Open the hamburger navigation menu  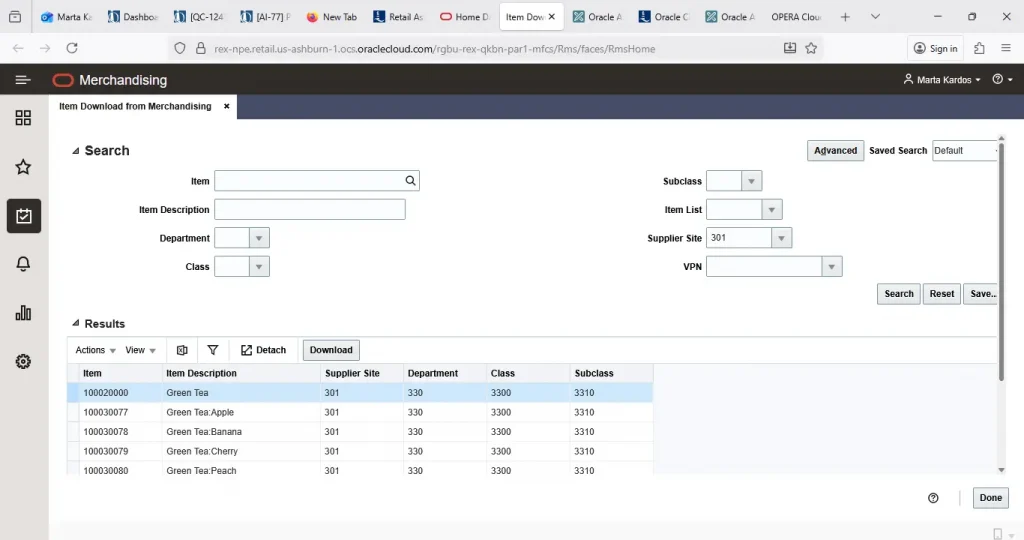click(23, 80)
